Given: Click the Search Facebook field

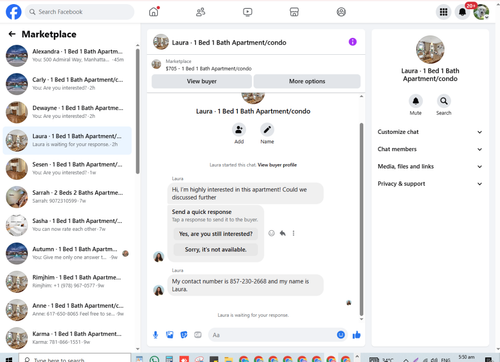Looking at the screenshot, I should point(79,12).
